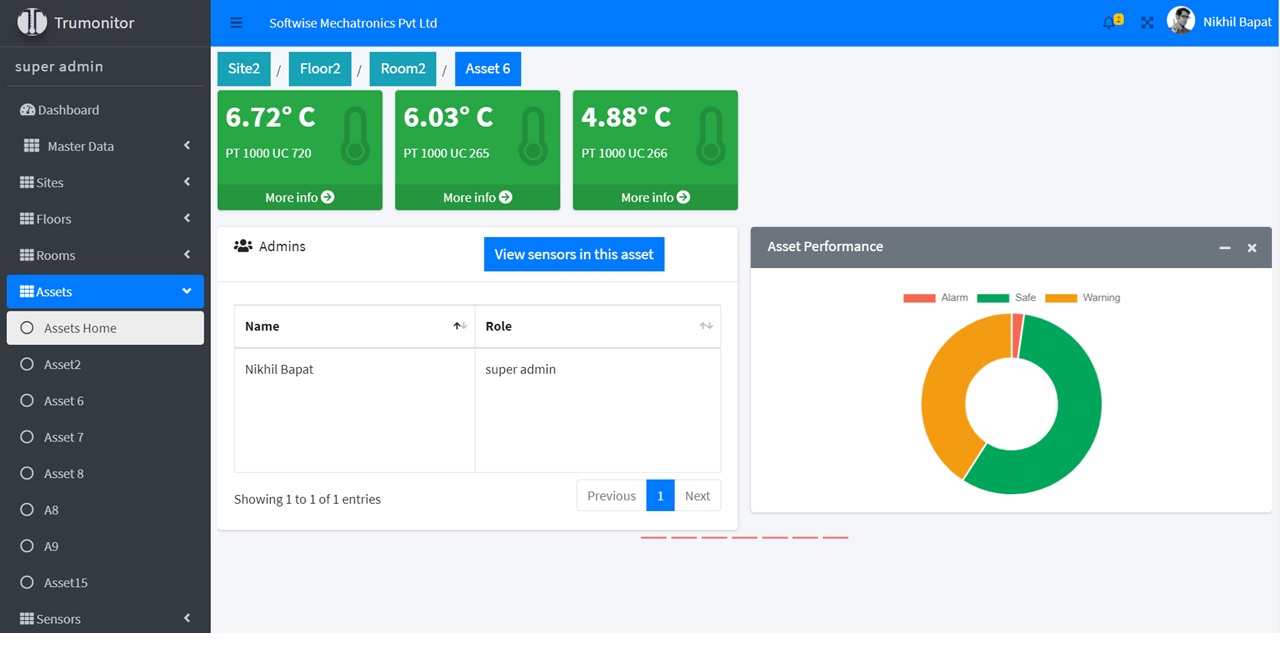Choose Assets Home in the sidebar
The height and width of the screenshot is (648, 1280).
coord(80,328)
